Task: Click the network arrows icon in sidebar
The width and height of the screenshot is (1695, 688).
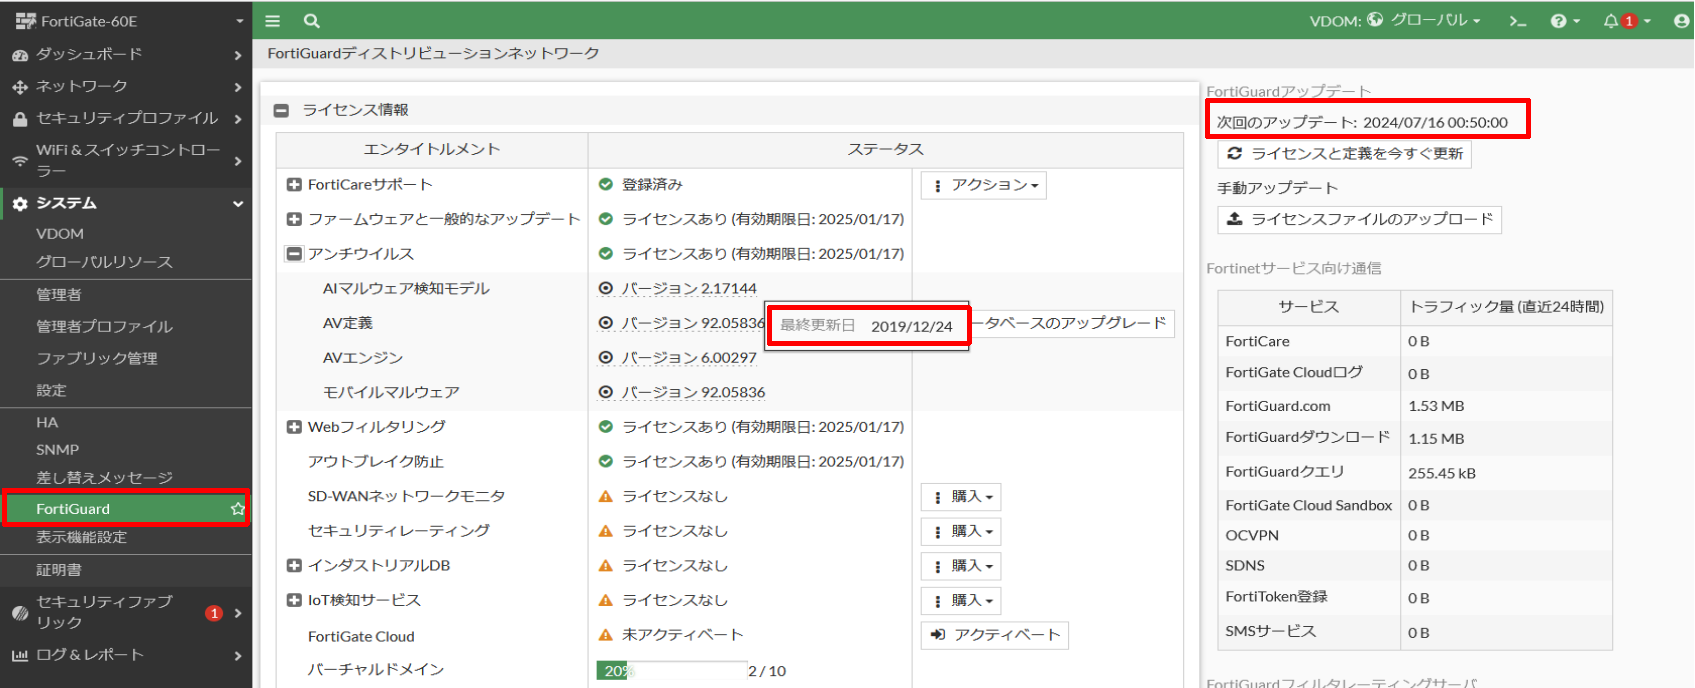Action: [x=20, y=87]
